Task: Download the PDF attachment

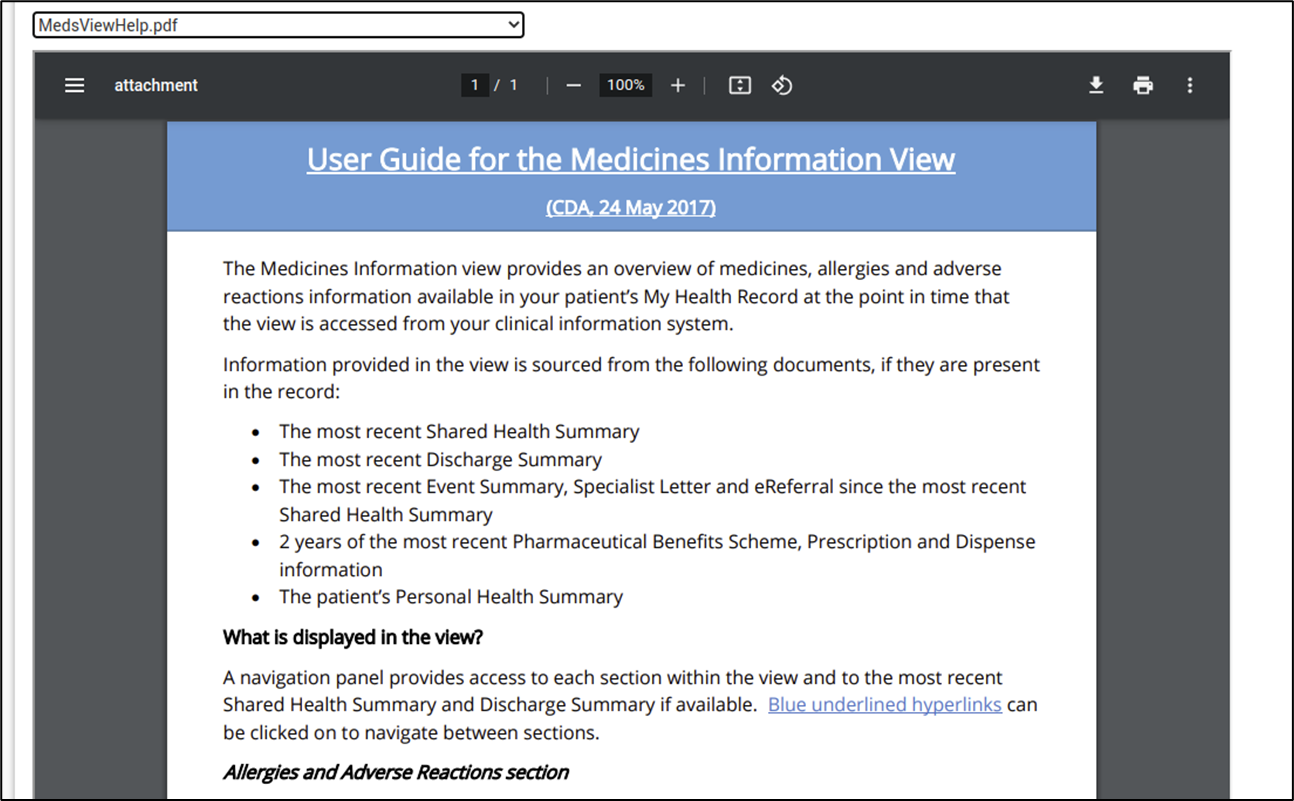Action: pos(1096,86)
